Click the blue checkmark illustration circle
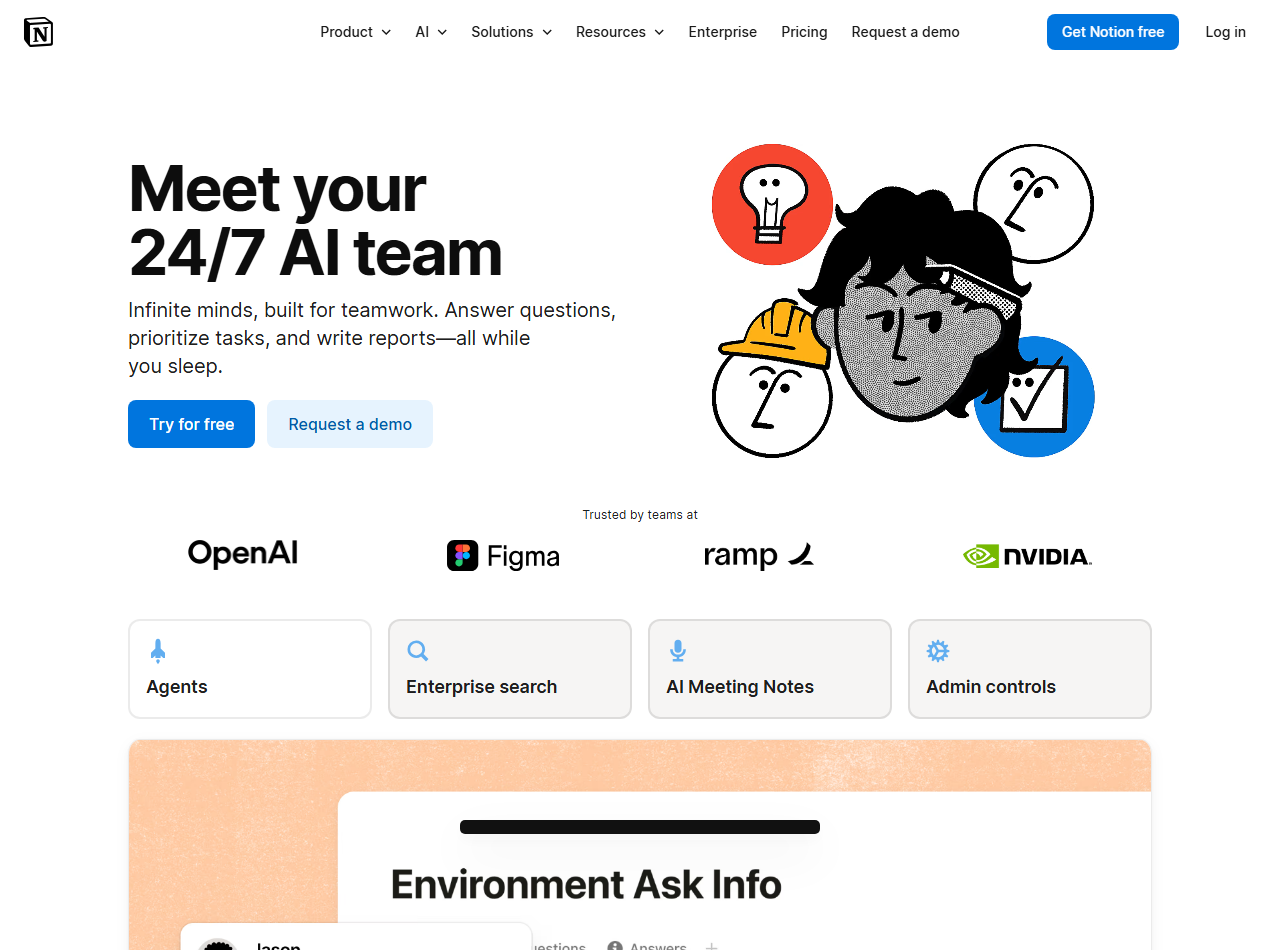 coord(1035,397)
